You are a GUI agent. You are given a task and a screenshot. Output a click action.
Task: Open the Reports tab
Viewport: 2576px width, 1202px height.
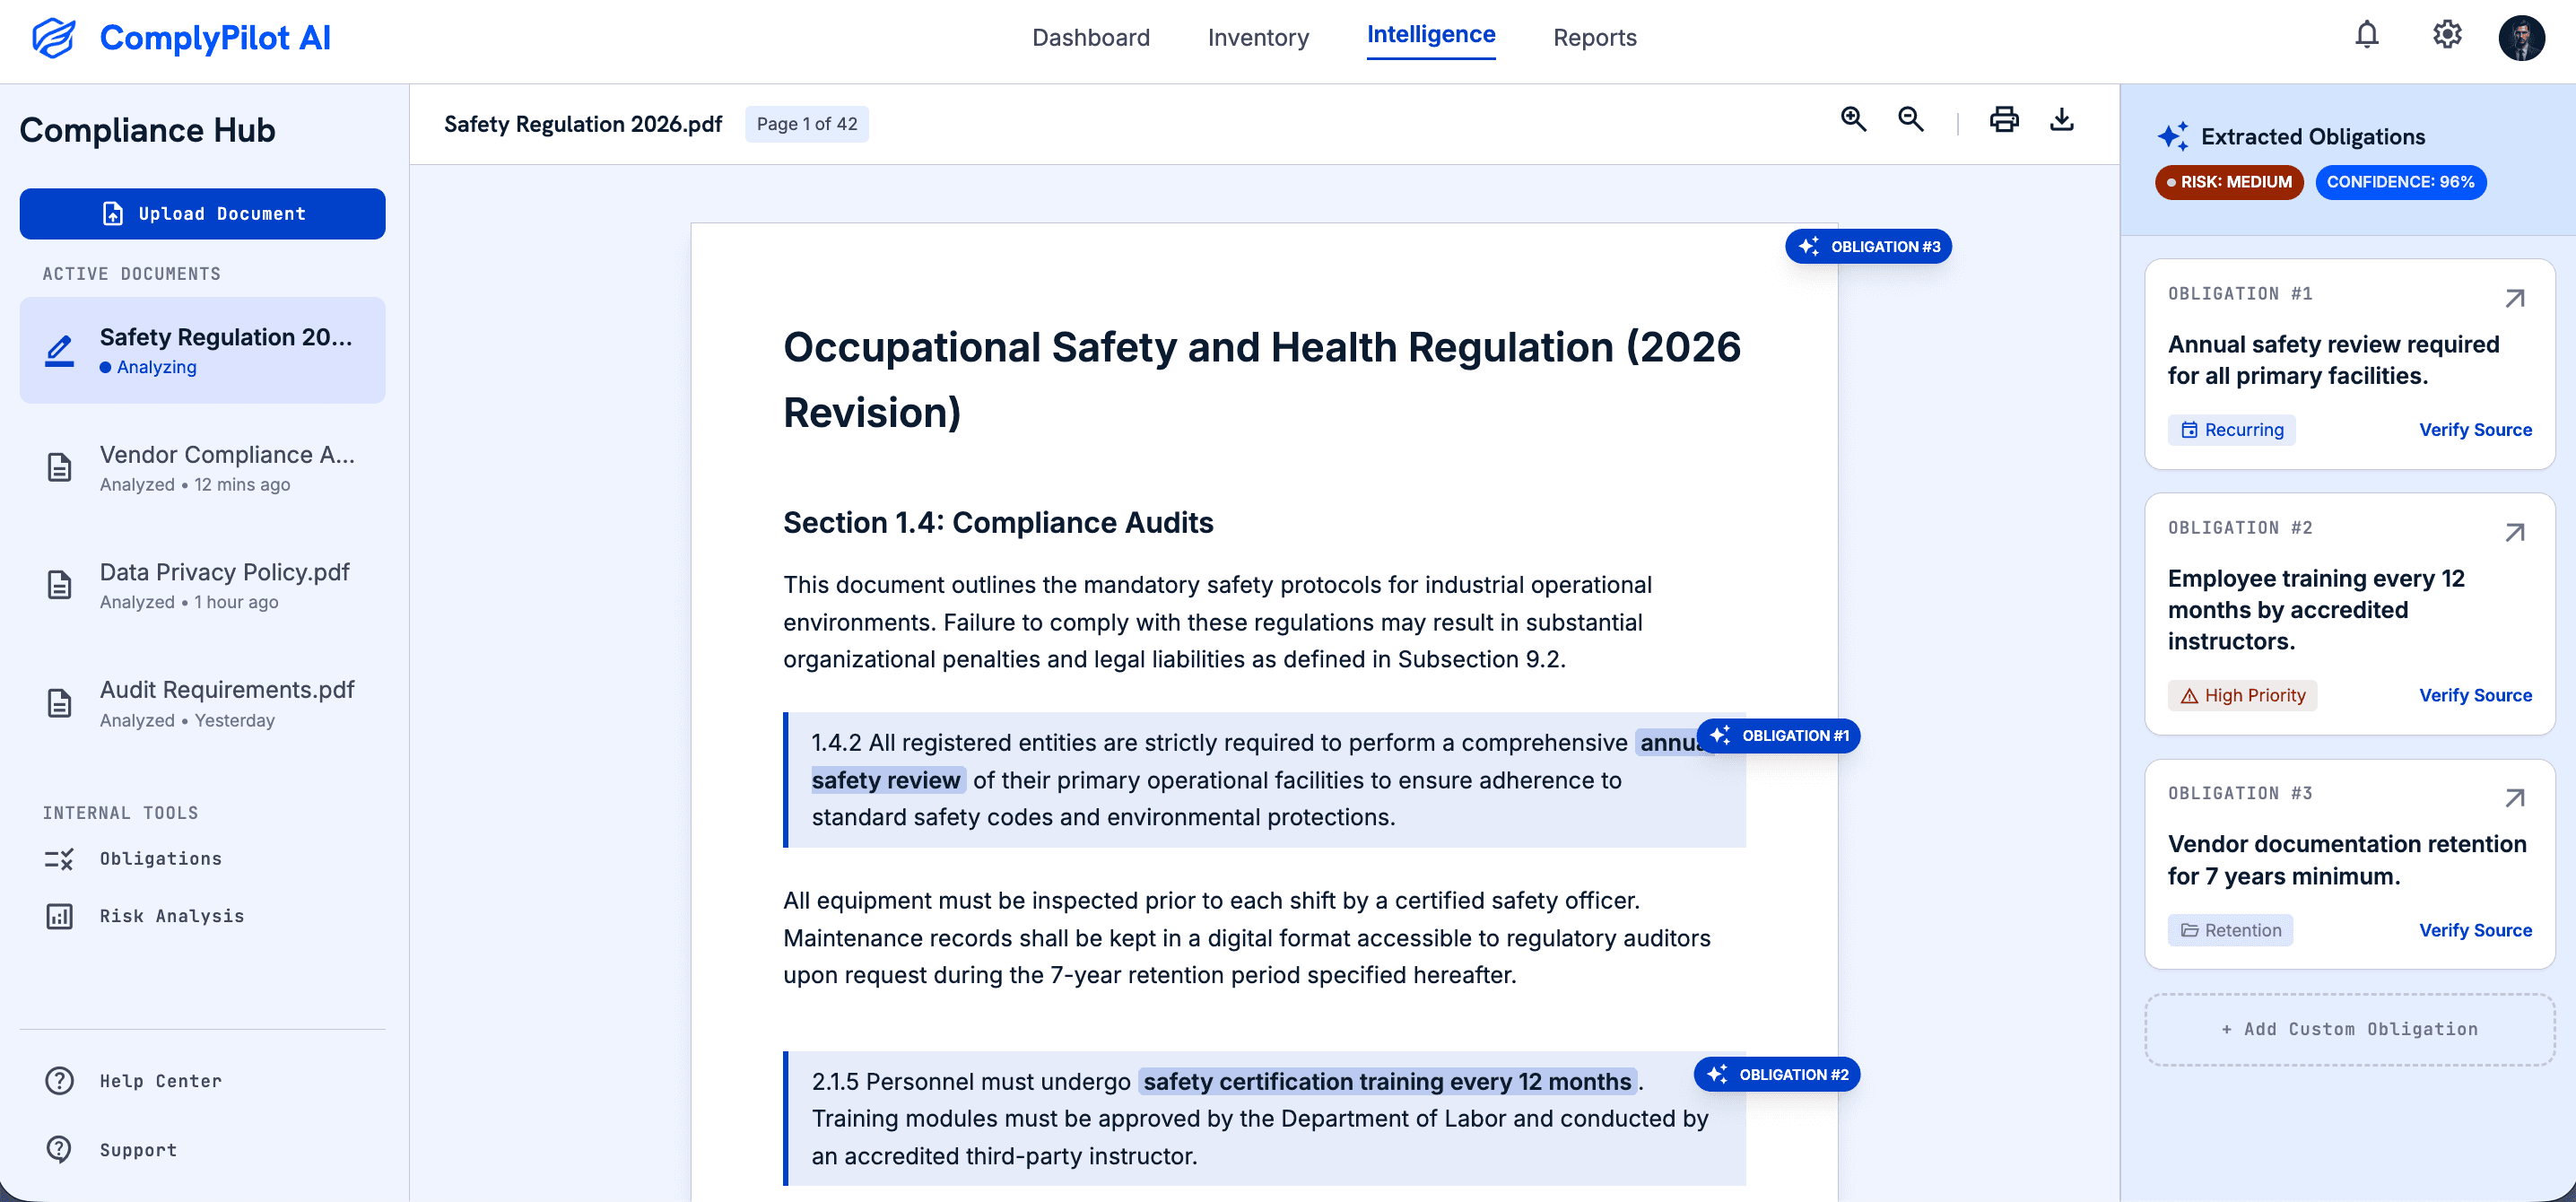point(1594,37)
